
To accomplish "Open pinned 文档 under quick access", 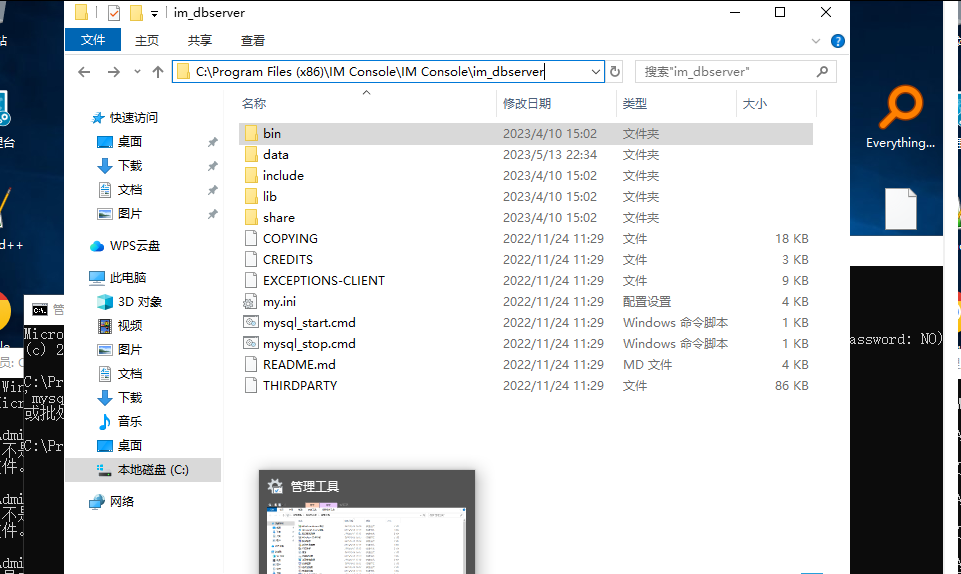I will (129, 190).
